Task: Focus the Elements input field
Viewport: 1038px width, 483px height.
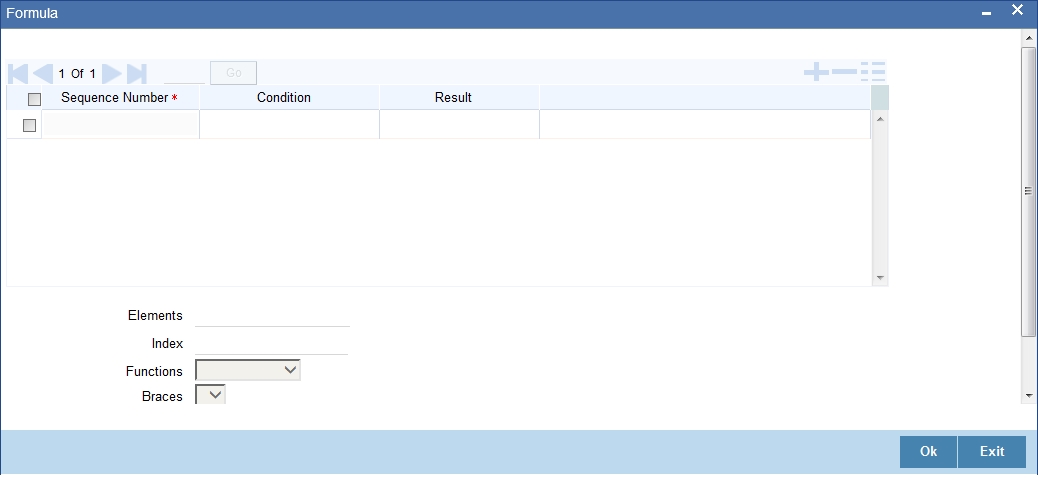Action: pos(272,316)
